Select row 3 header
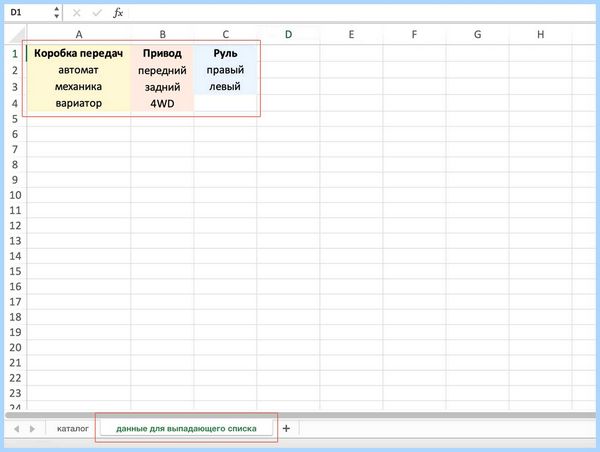Image resolution: width=600 pixels, height=452 pixels. 15,87
